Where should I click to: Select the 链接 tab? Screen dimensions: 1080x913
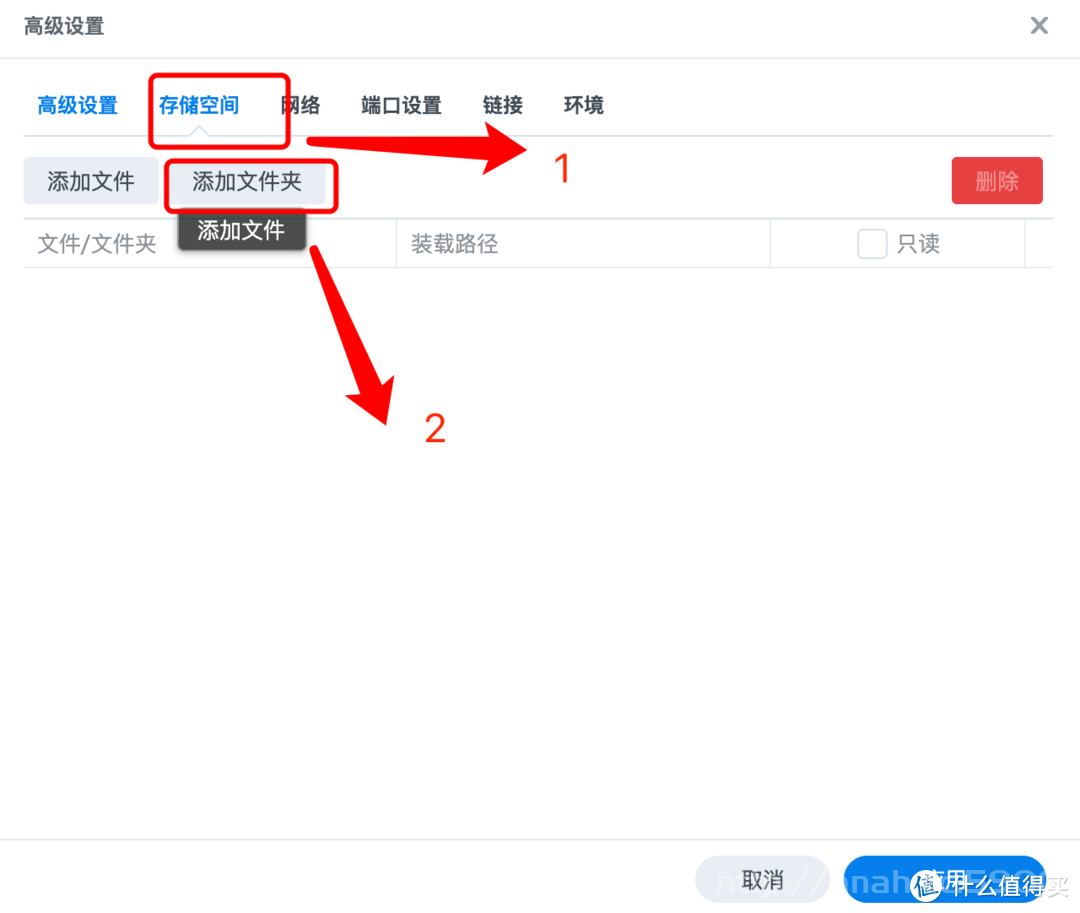coord(503,105)
